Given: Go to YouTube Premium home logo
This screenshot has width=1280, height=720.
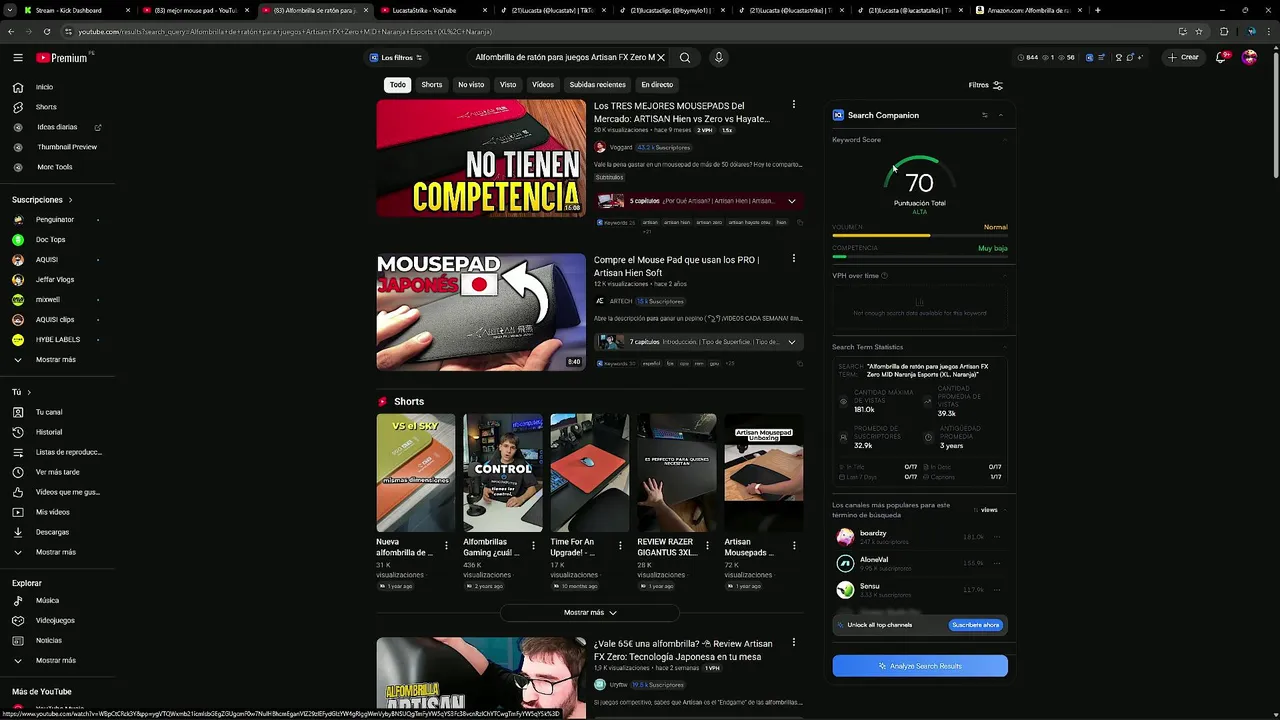Looking at the screenshot, I should pyautogui.click(x=62, y=58).
